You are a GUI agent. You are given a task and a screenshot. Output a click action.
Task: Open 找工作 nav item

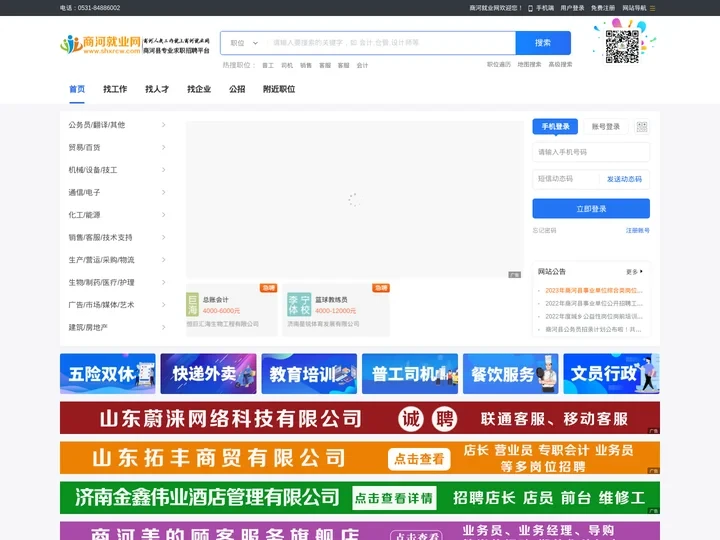tap(115, 89)
